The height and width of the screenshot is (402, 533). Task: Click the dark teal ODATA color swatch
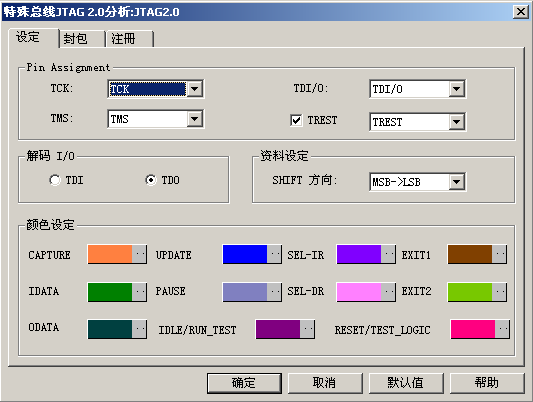click(110, 329)
